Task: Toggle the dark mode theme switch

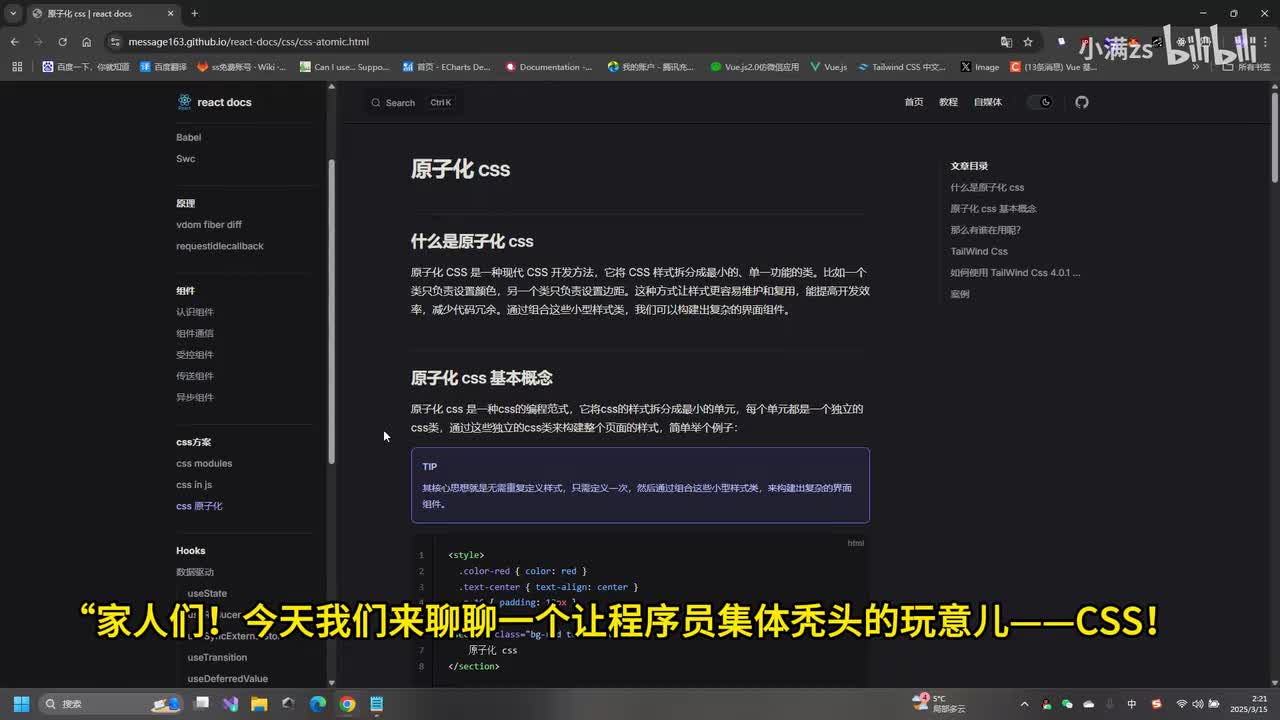Action: [1041, 102]
